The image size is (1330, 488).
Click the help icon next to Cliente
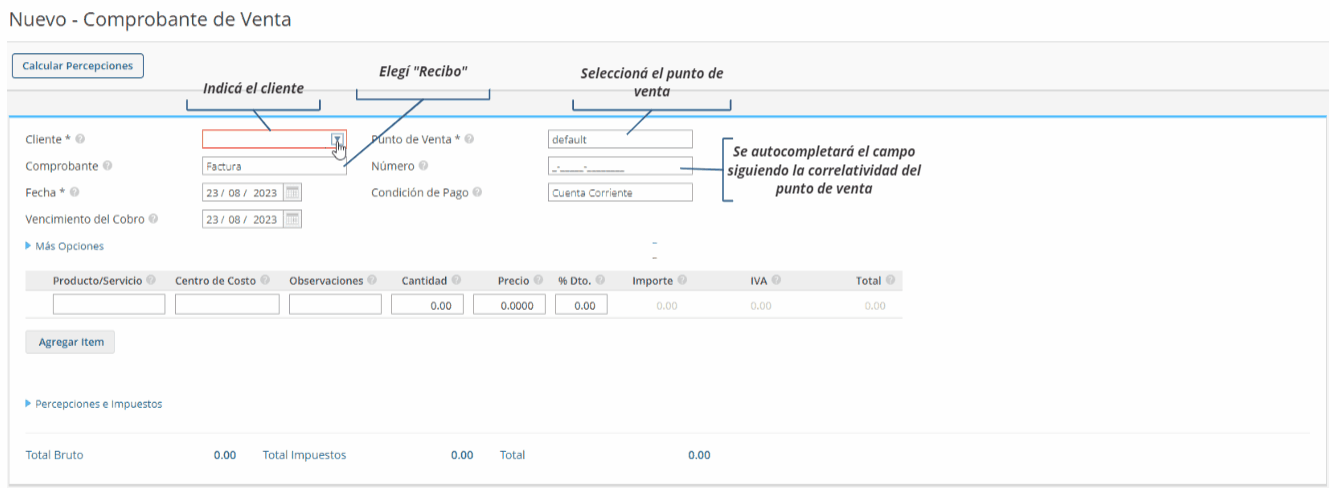tap(80, 139)
